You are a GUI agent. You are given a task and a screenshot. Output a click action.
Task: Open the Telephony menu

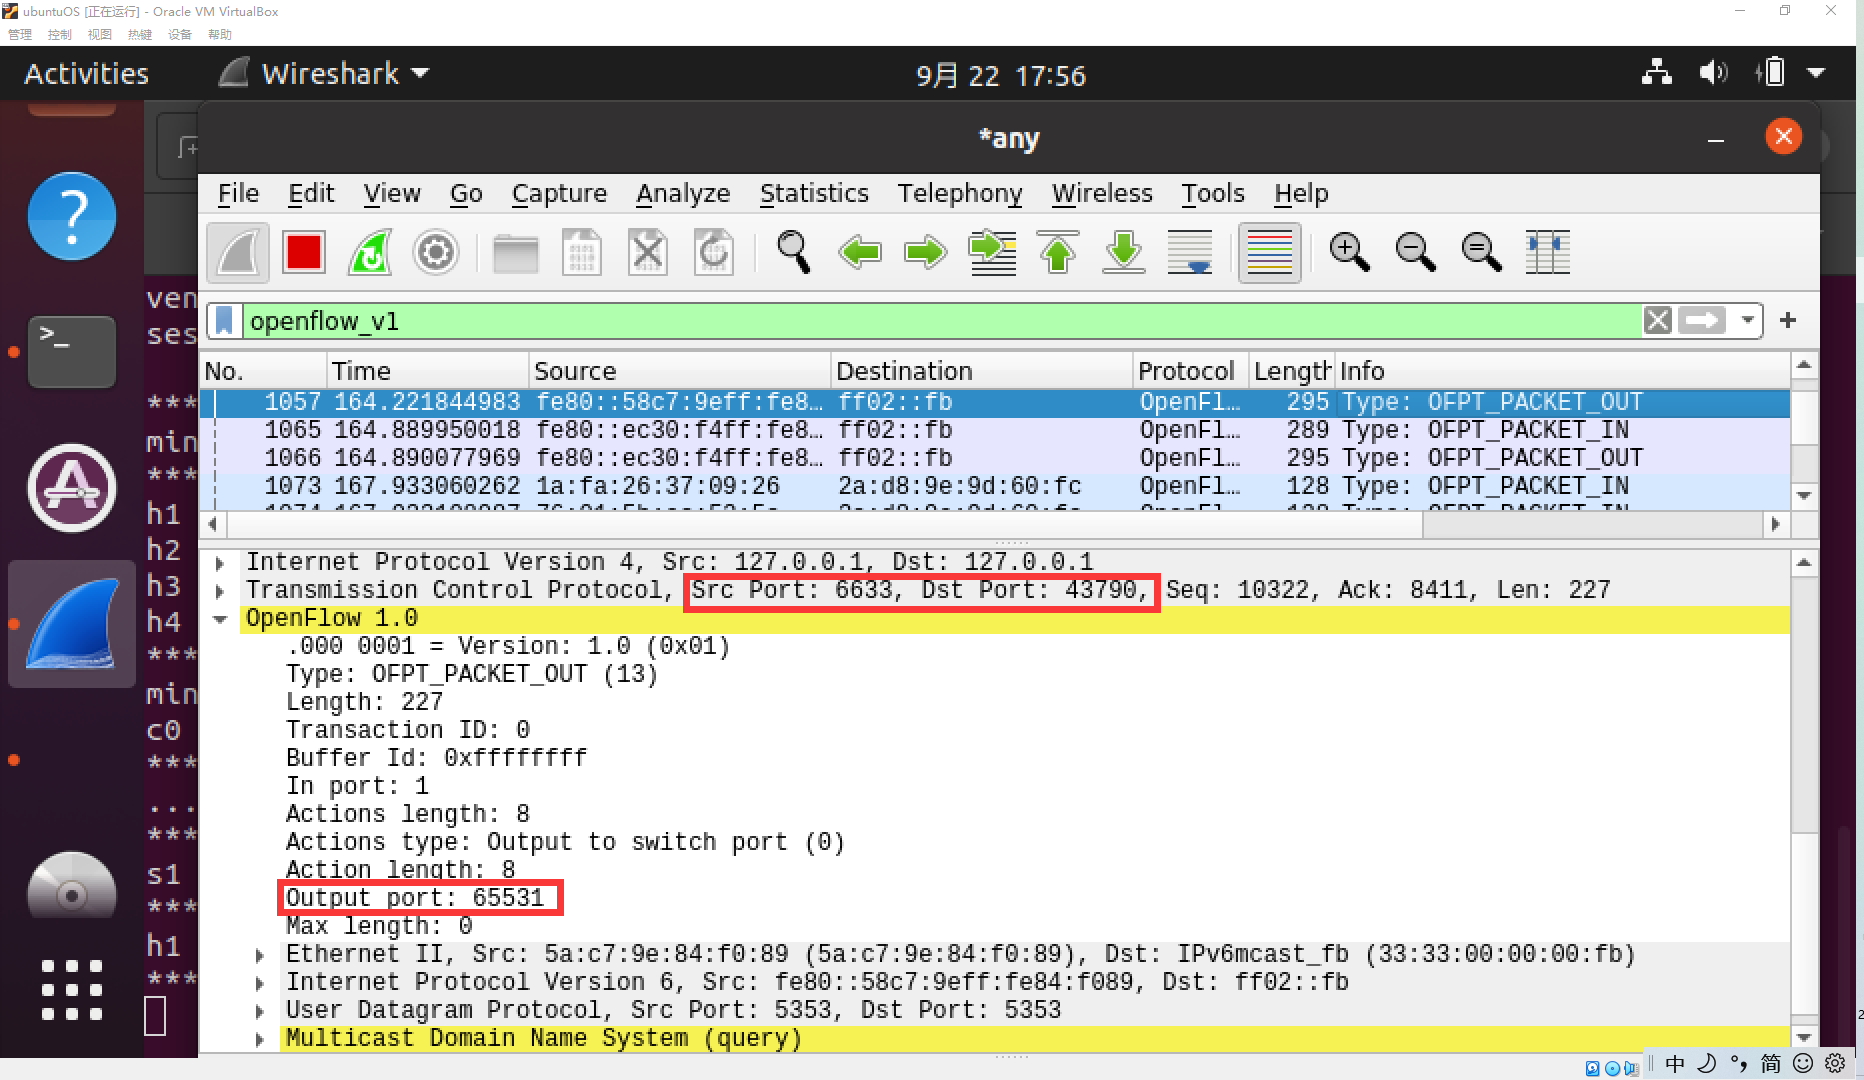click(x=960, y=193)
